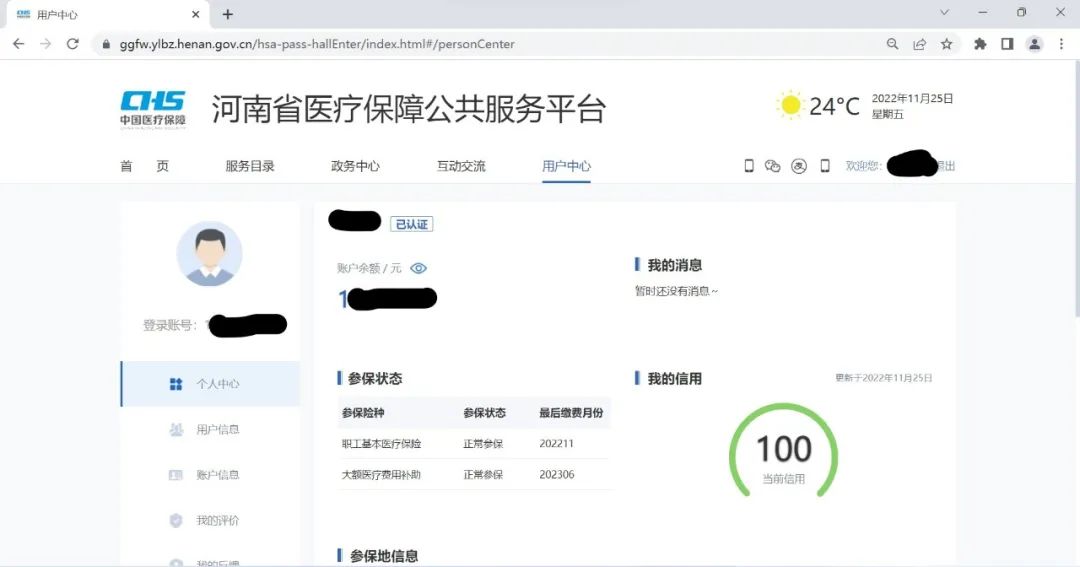Screen dimensions: 1080x567
Task: Open the 政务中心 navigation item
Action: coord(355,166)
